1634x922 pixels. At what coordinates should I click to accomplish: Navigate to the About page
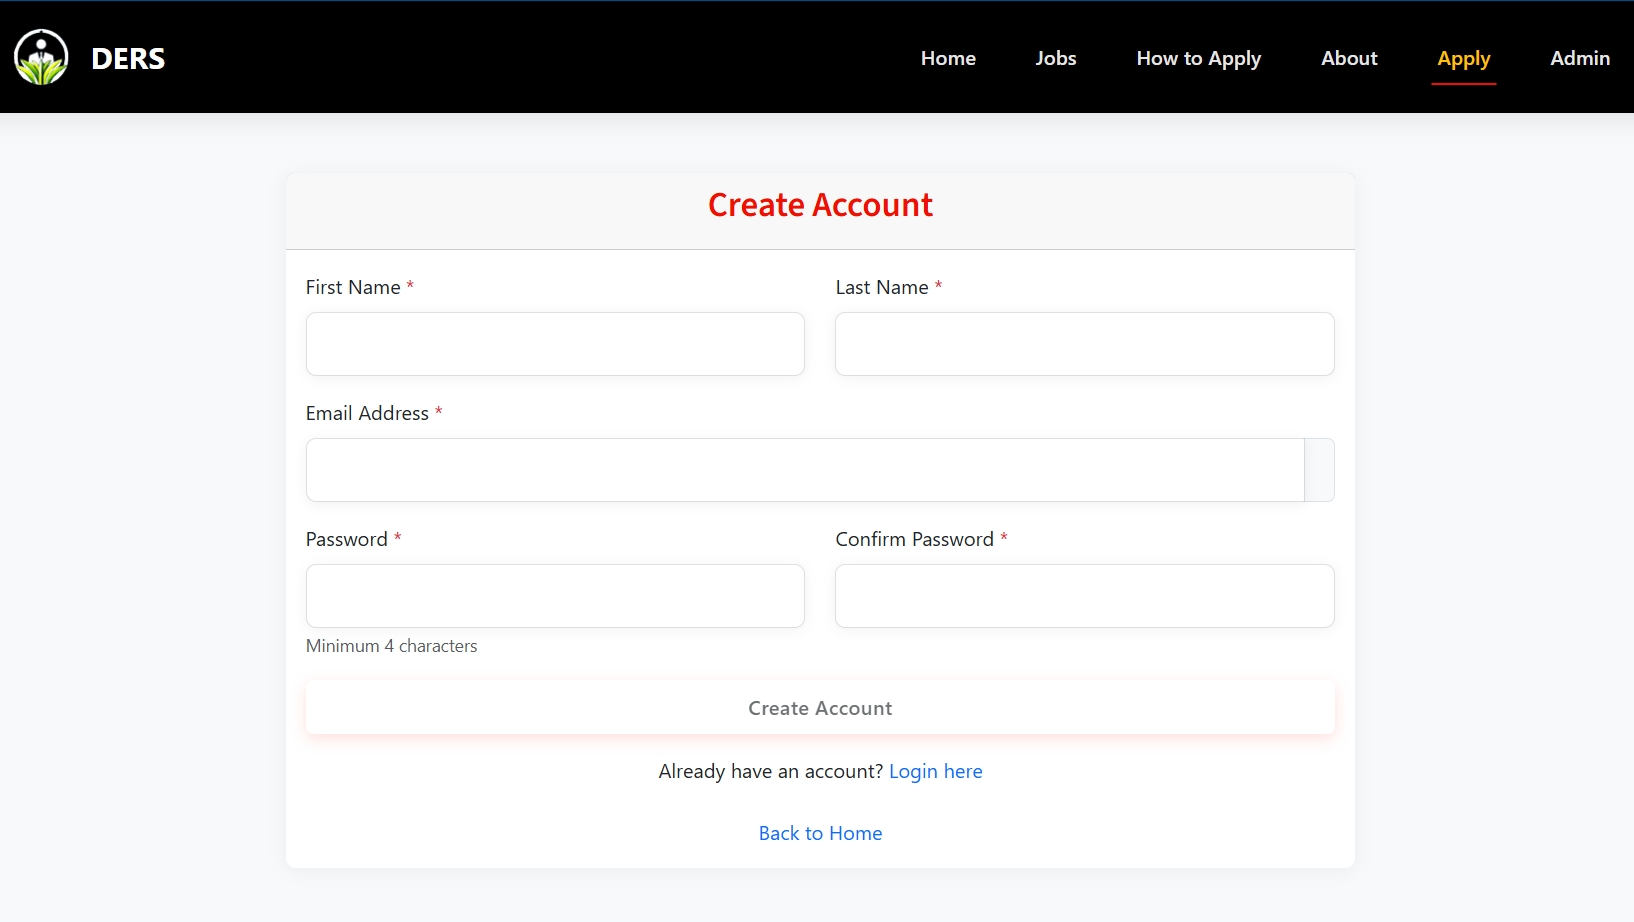click(1348, 58)
